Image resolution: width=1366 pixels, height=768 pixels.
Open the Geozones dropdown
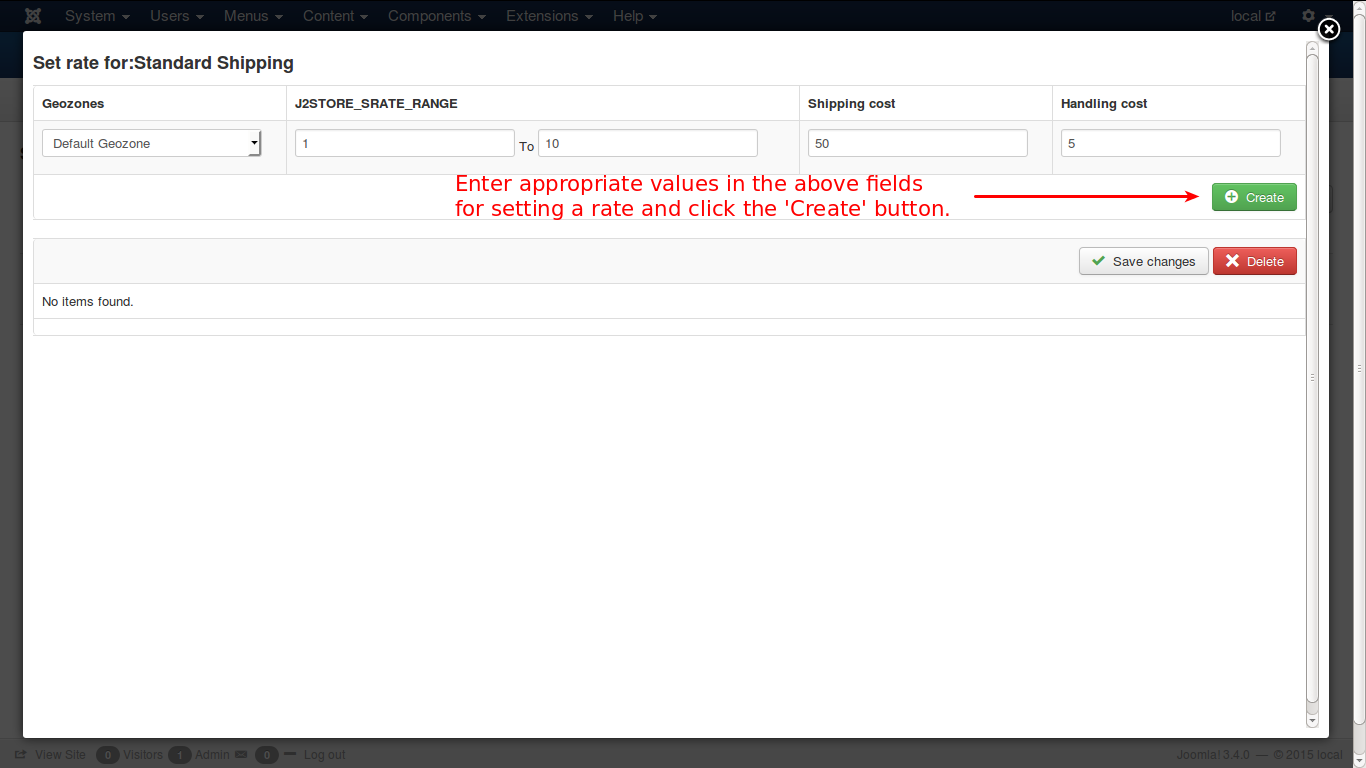click(151, 143)
